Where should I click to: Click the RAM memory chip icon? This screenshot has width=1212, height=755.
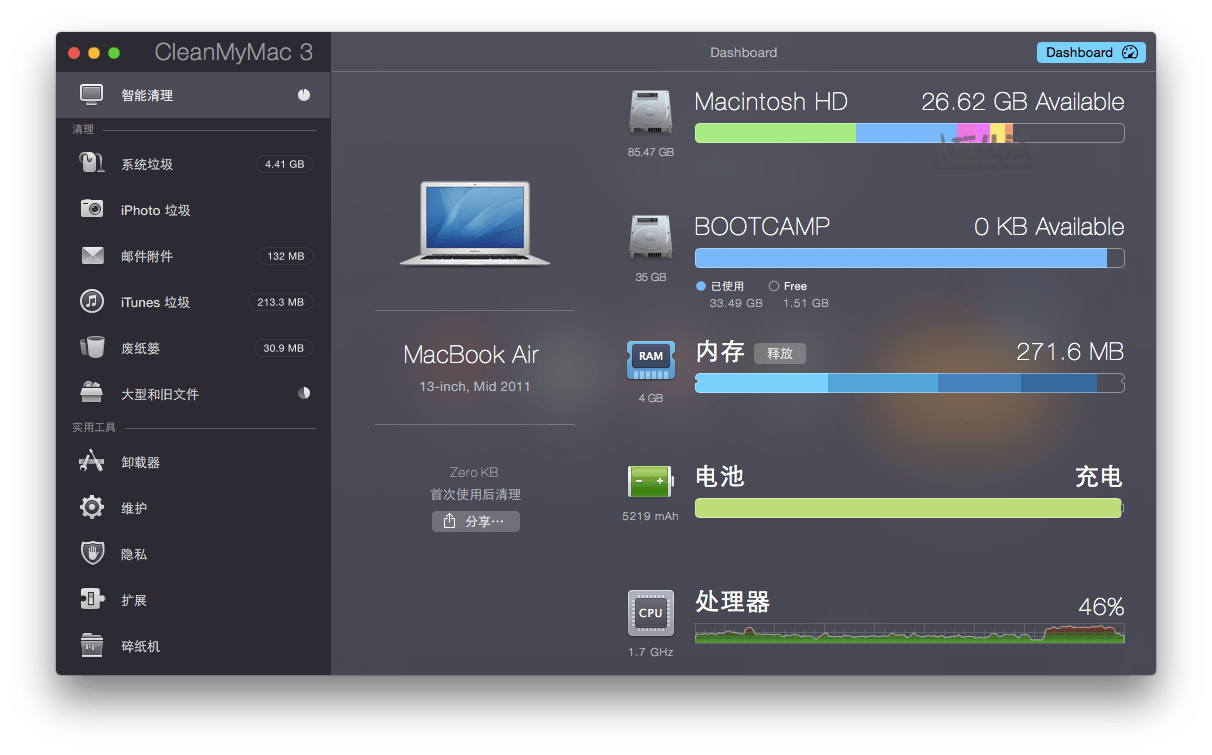pos(650,359)
